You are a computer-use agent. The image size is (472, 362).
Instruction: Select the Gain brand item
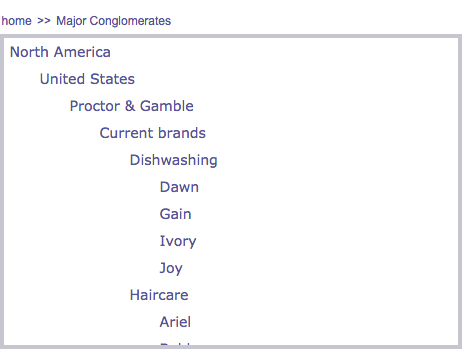click(175, 214)
